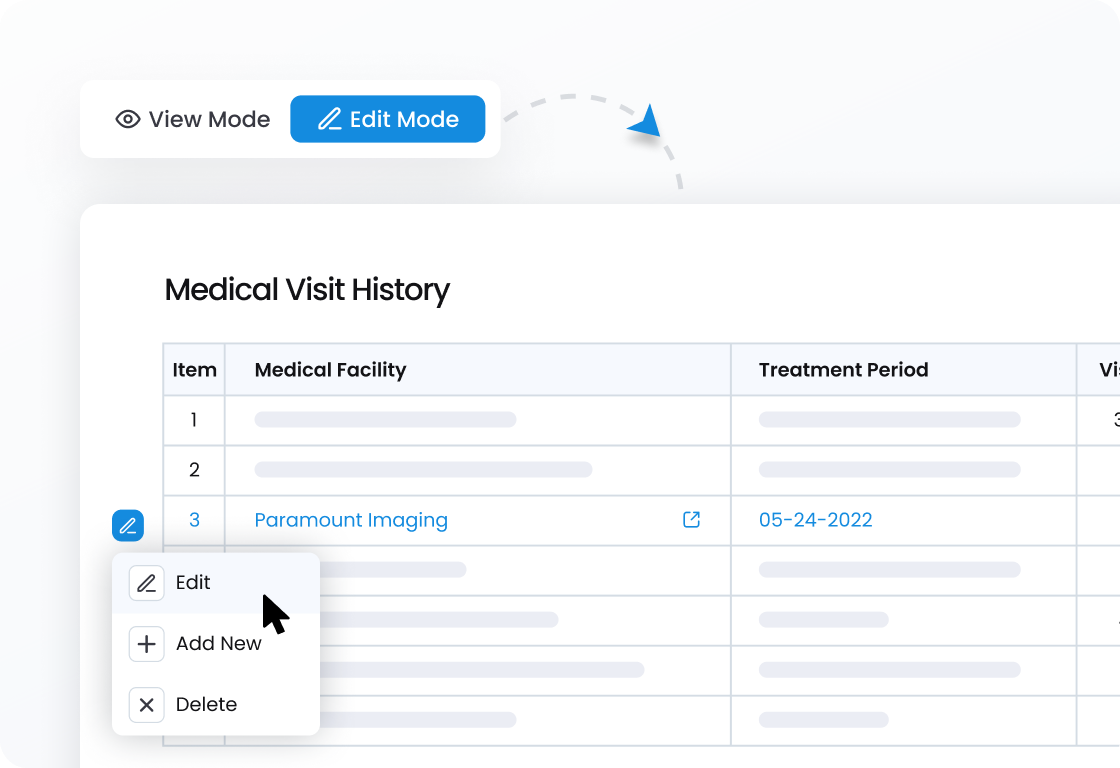Click the pencil icon in Edit Mode button
The height and width of the screenshot is (768, 1120).
click(x=329, y=120)
